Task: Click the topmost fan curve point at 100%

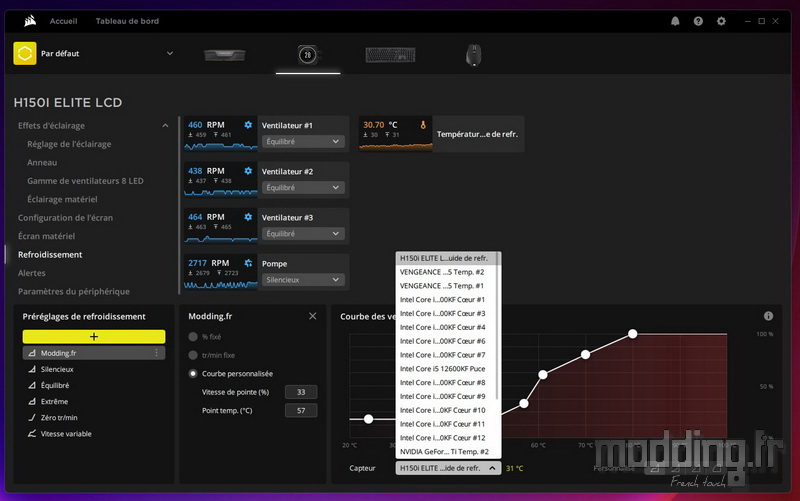Action: point(633,334)
